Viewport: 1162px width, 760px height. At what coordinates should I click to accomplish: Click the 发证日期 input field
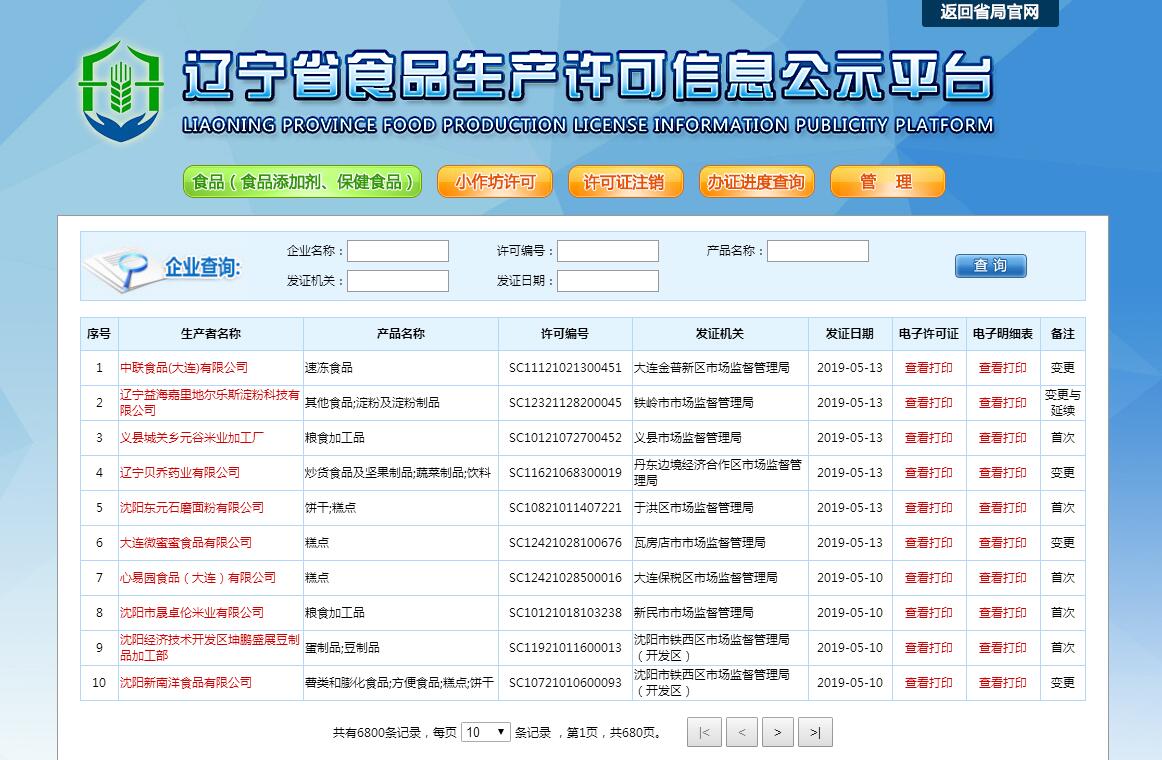(607, 281)
